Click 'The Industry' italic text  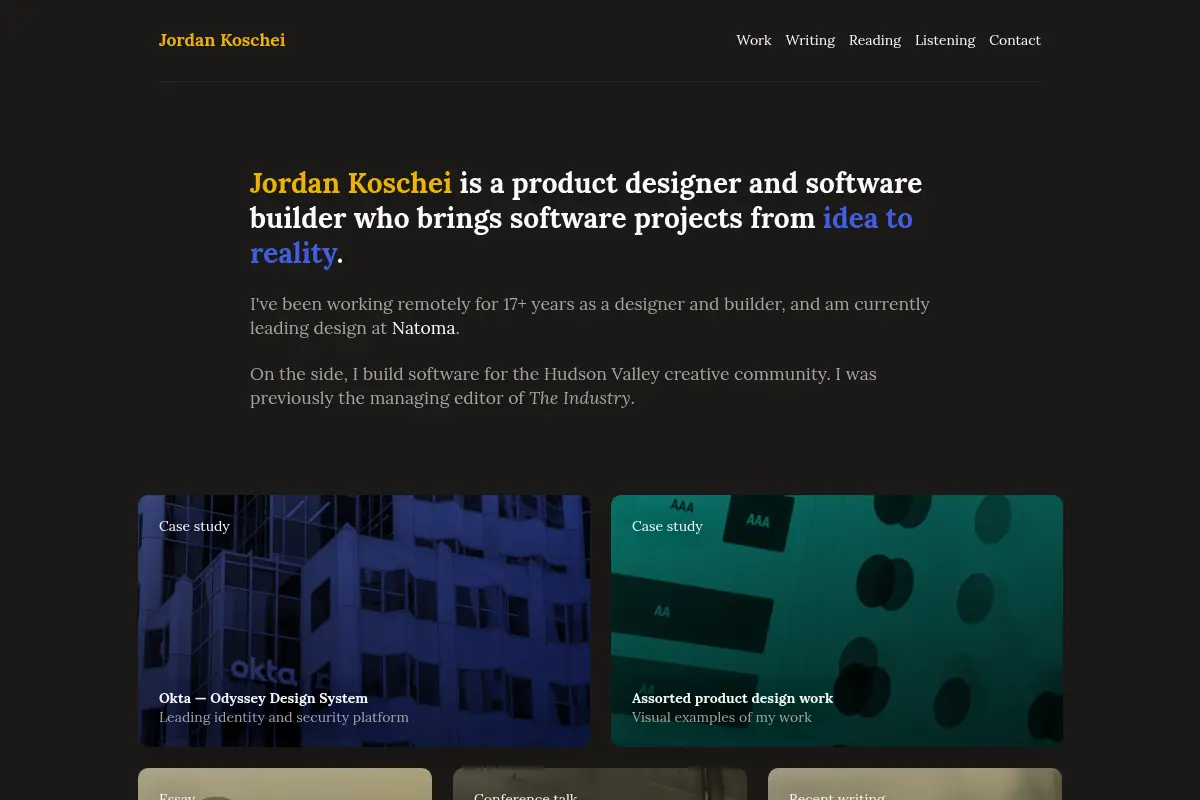point(580,398)
